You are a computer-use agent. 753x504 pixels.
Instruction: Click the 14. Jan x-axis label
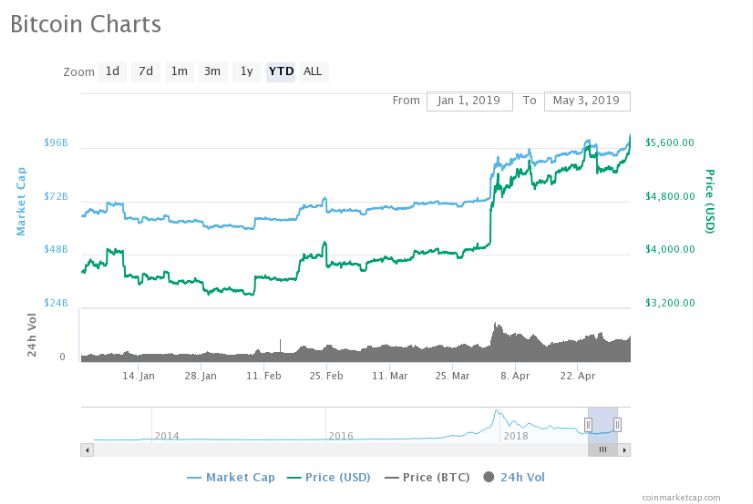(138, 376)
